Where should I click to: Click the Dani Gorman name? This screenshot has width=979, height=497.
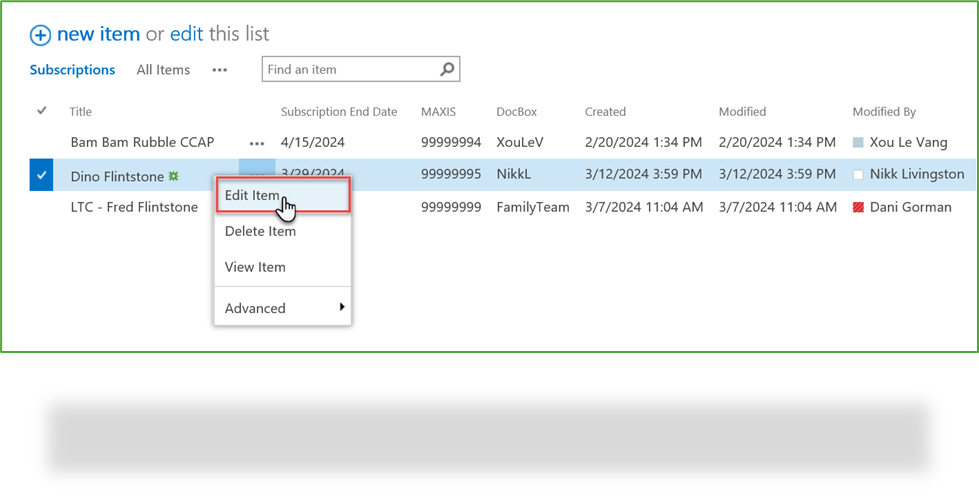911,207
